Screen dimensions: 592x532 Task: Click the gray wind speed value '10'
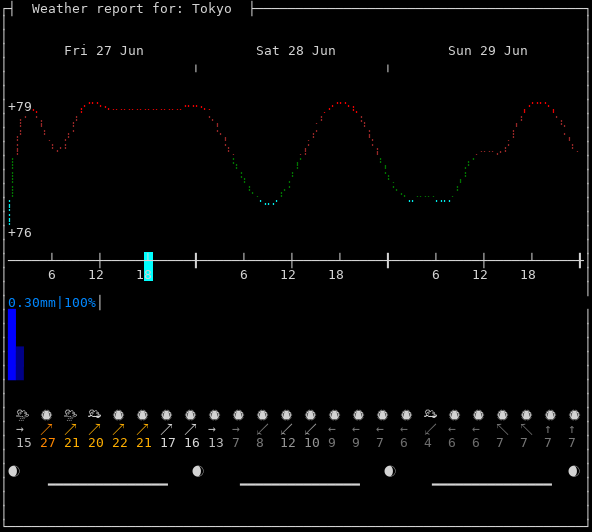coord(312,443)
